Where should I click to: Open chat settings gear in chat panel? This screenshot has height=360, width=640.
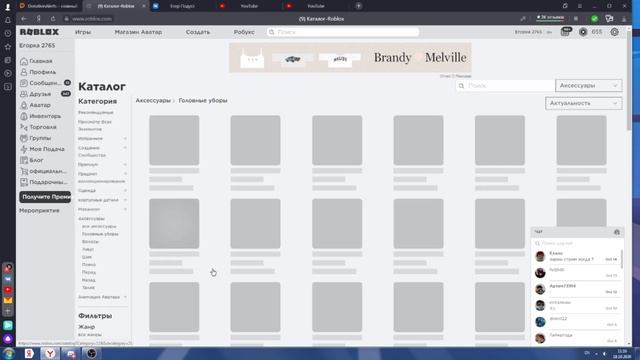point(617,232)
